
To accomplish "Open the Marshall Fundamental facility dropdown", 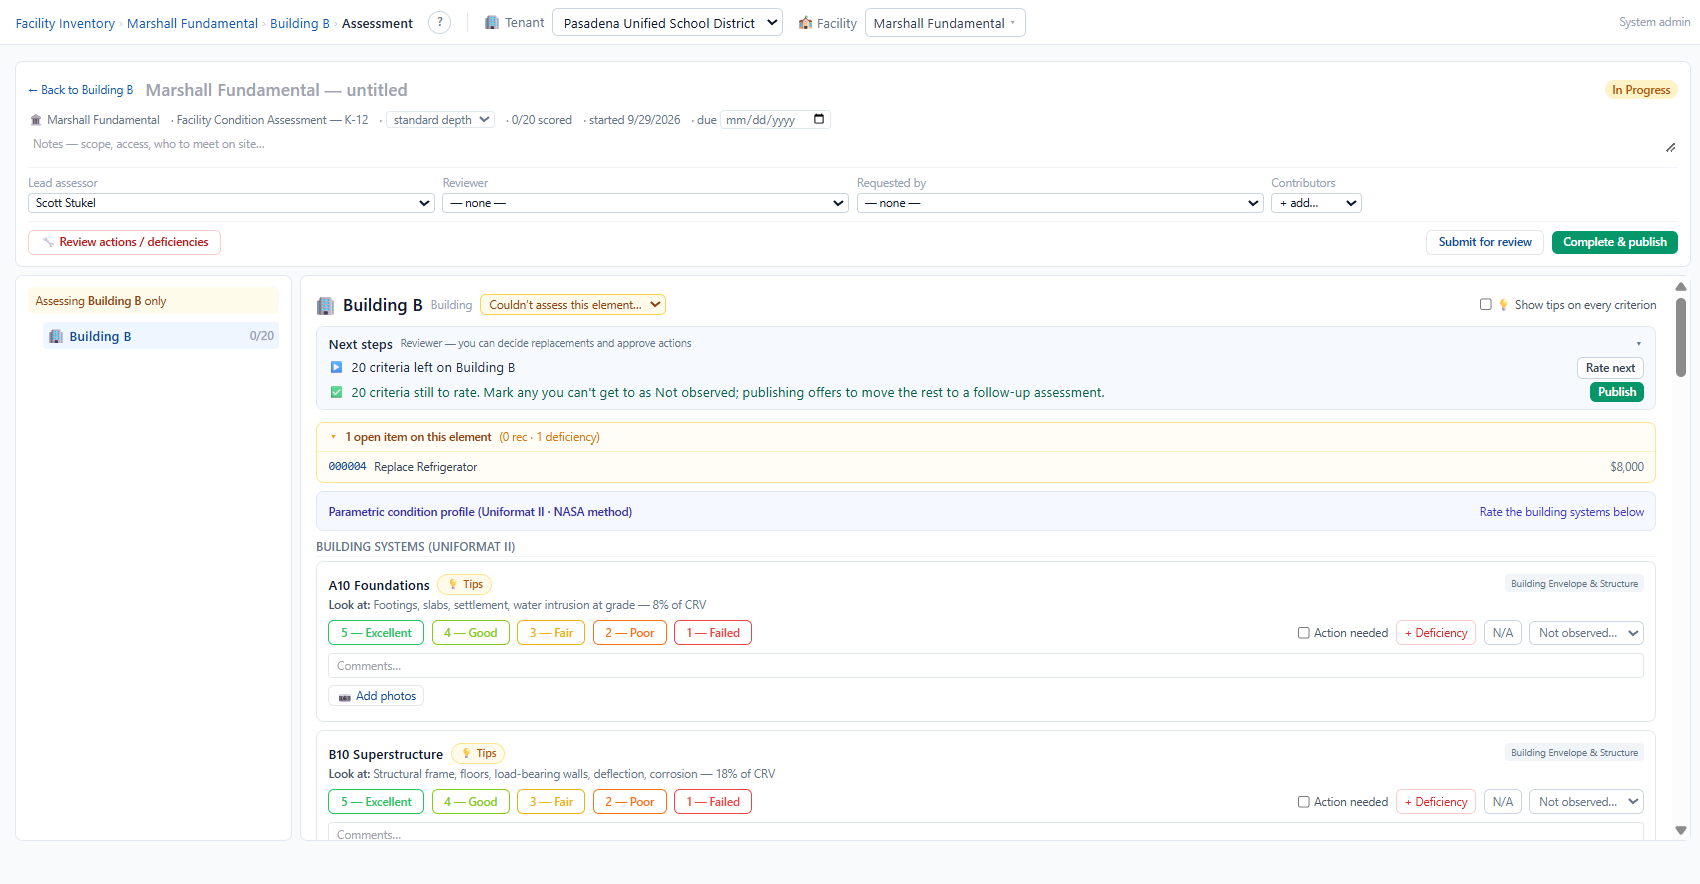I will click(945, 23).
